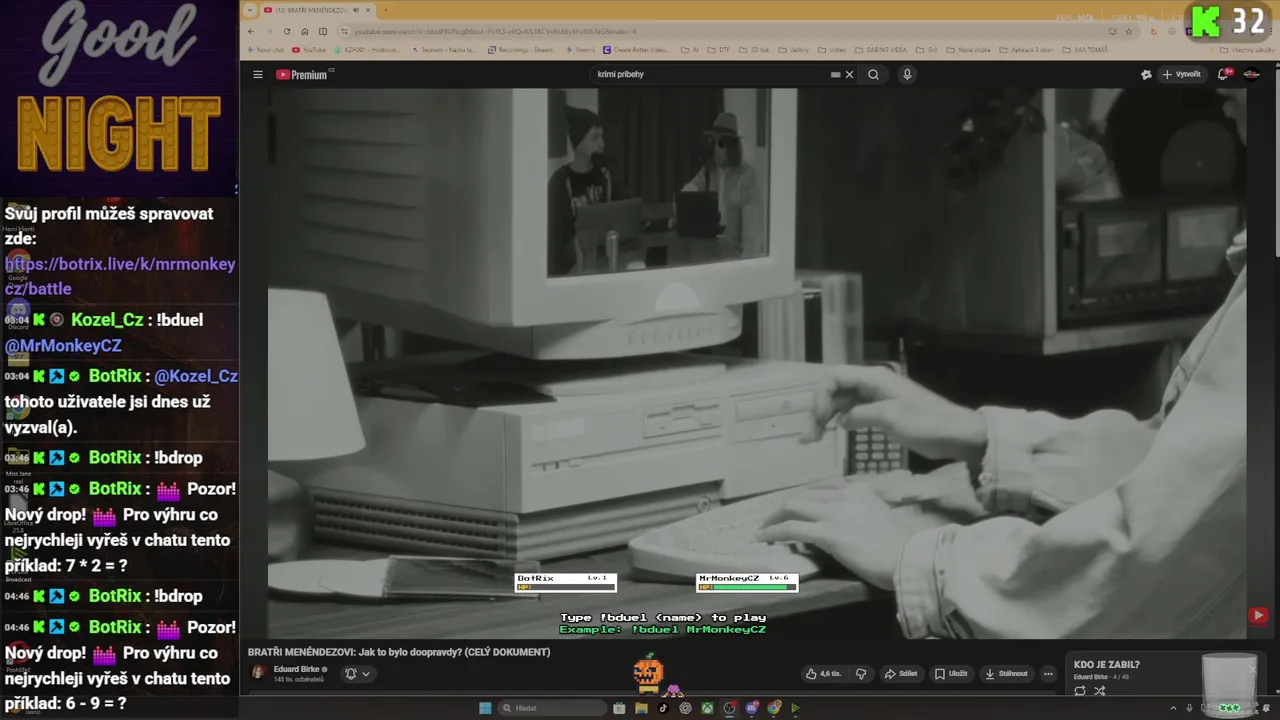1280x720 pixels.
Task: Click the icon left of Vytvořit
Action: pos(1146,74)
